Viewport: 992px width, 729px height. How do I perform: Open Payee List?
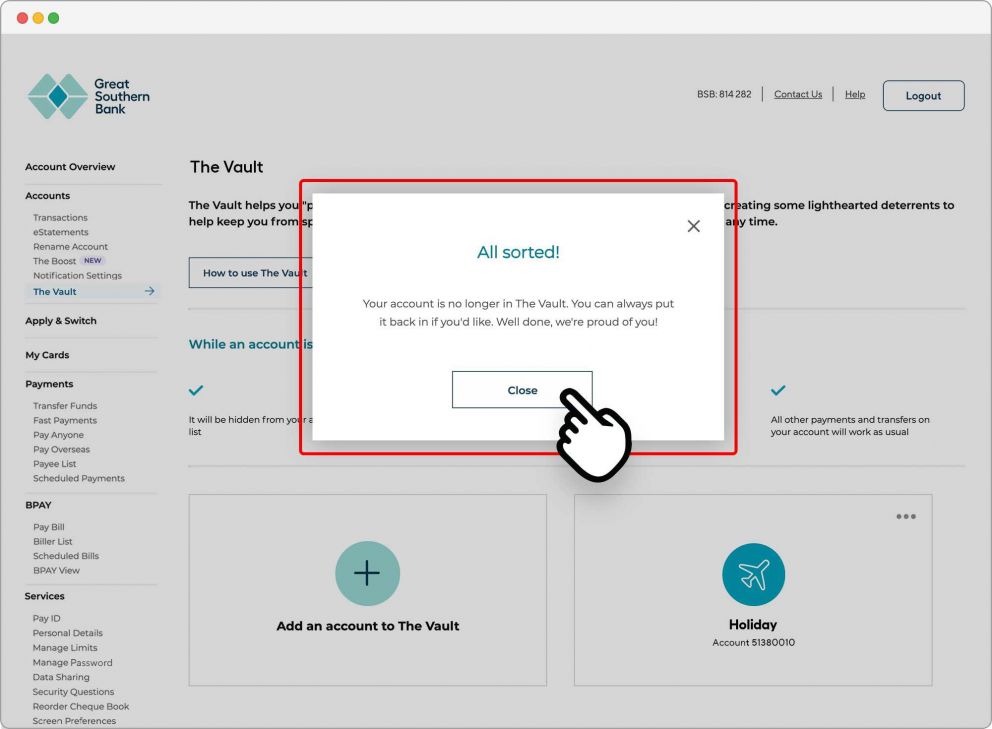point(54,464)
